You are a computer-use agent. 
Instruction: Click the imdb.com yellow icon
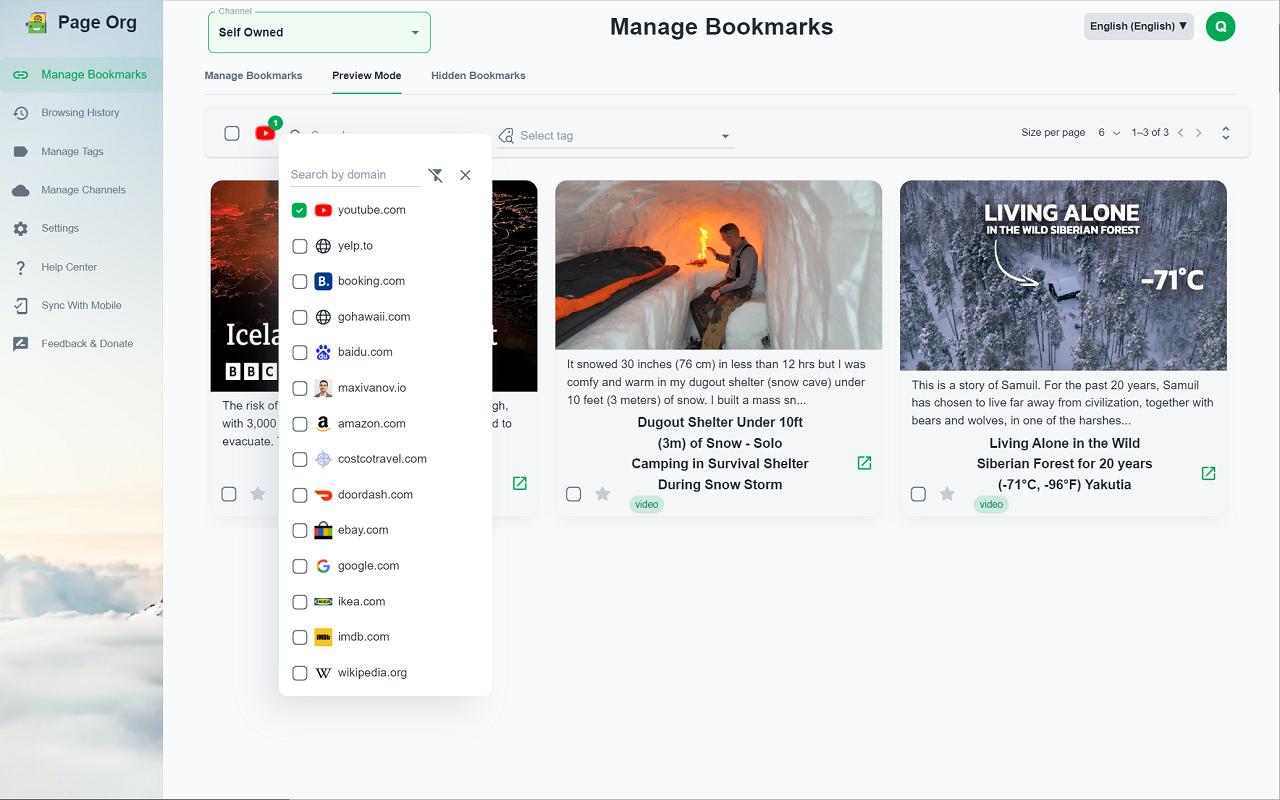coord(323,637)
